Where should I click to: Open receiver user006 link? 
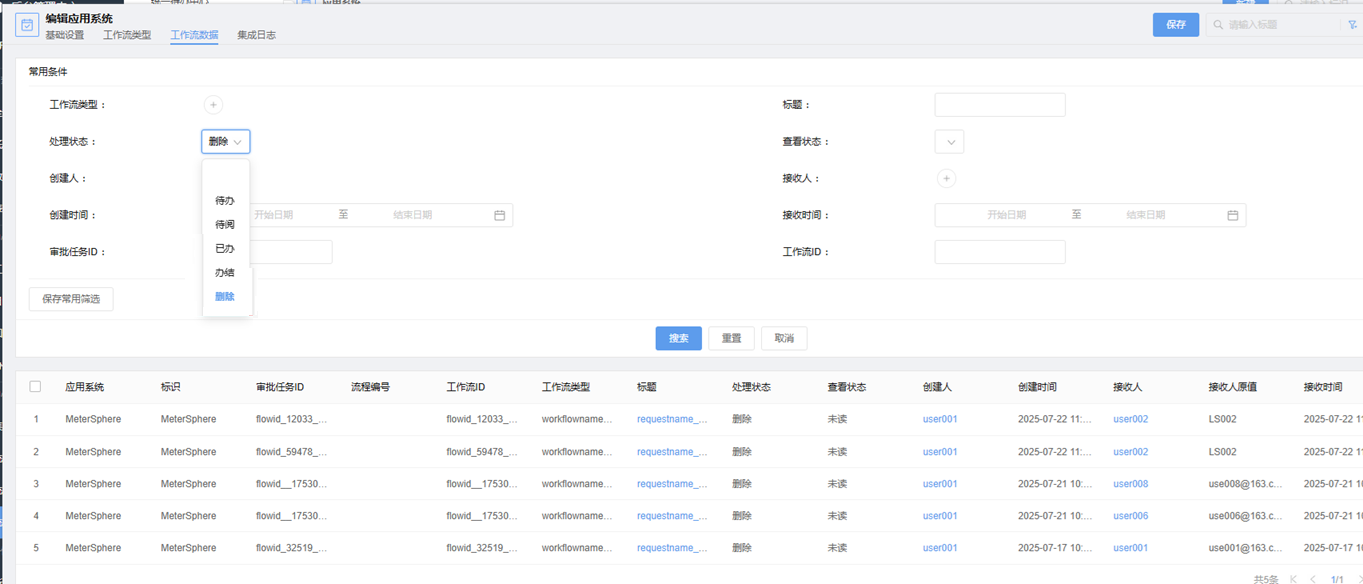(1131, 516)
